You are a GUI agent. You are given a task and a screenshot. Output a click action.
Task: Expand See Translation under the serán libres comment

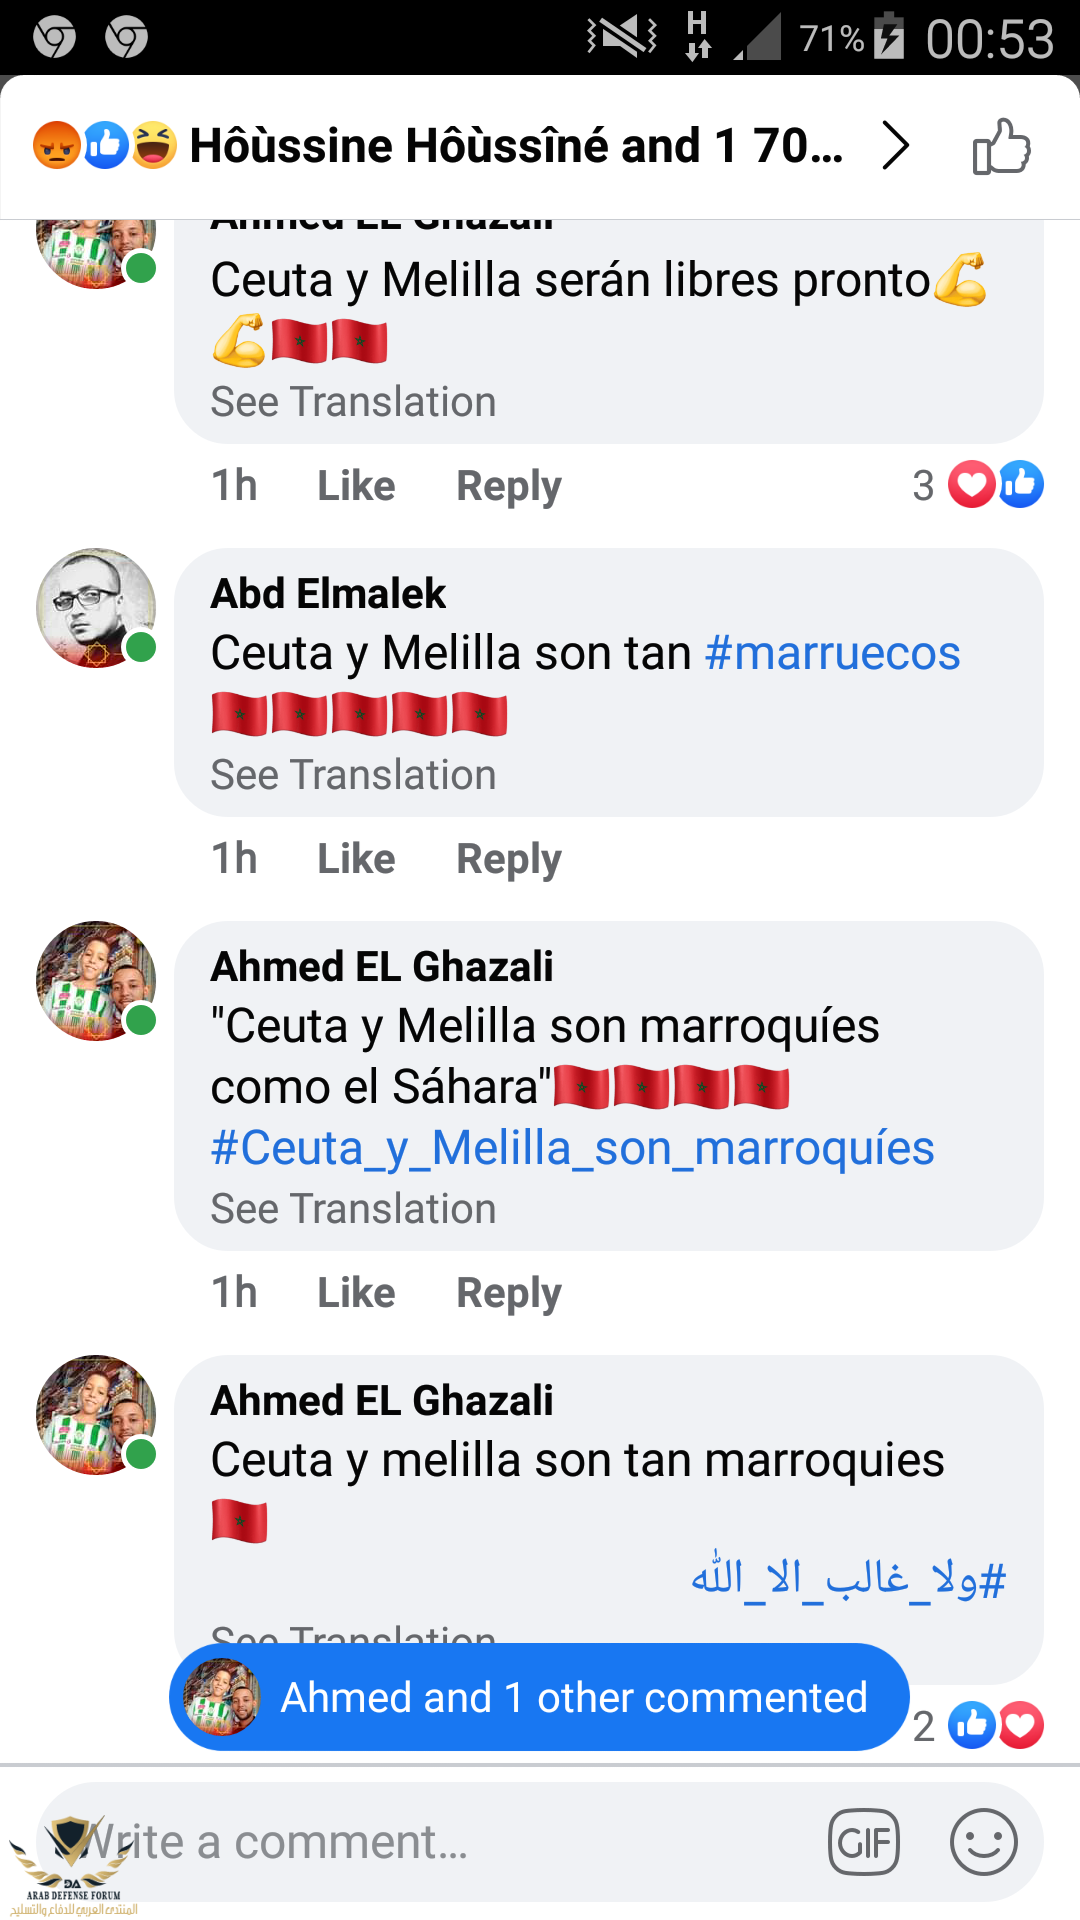[x=353, y=402]
